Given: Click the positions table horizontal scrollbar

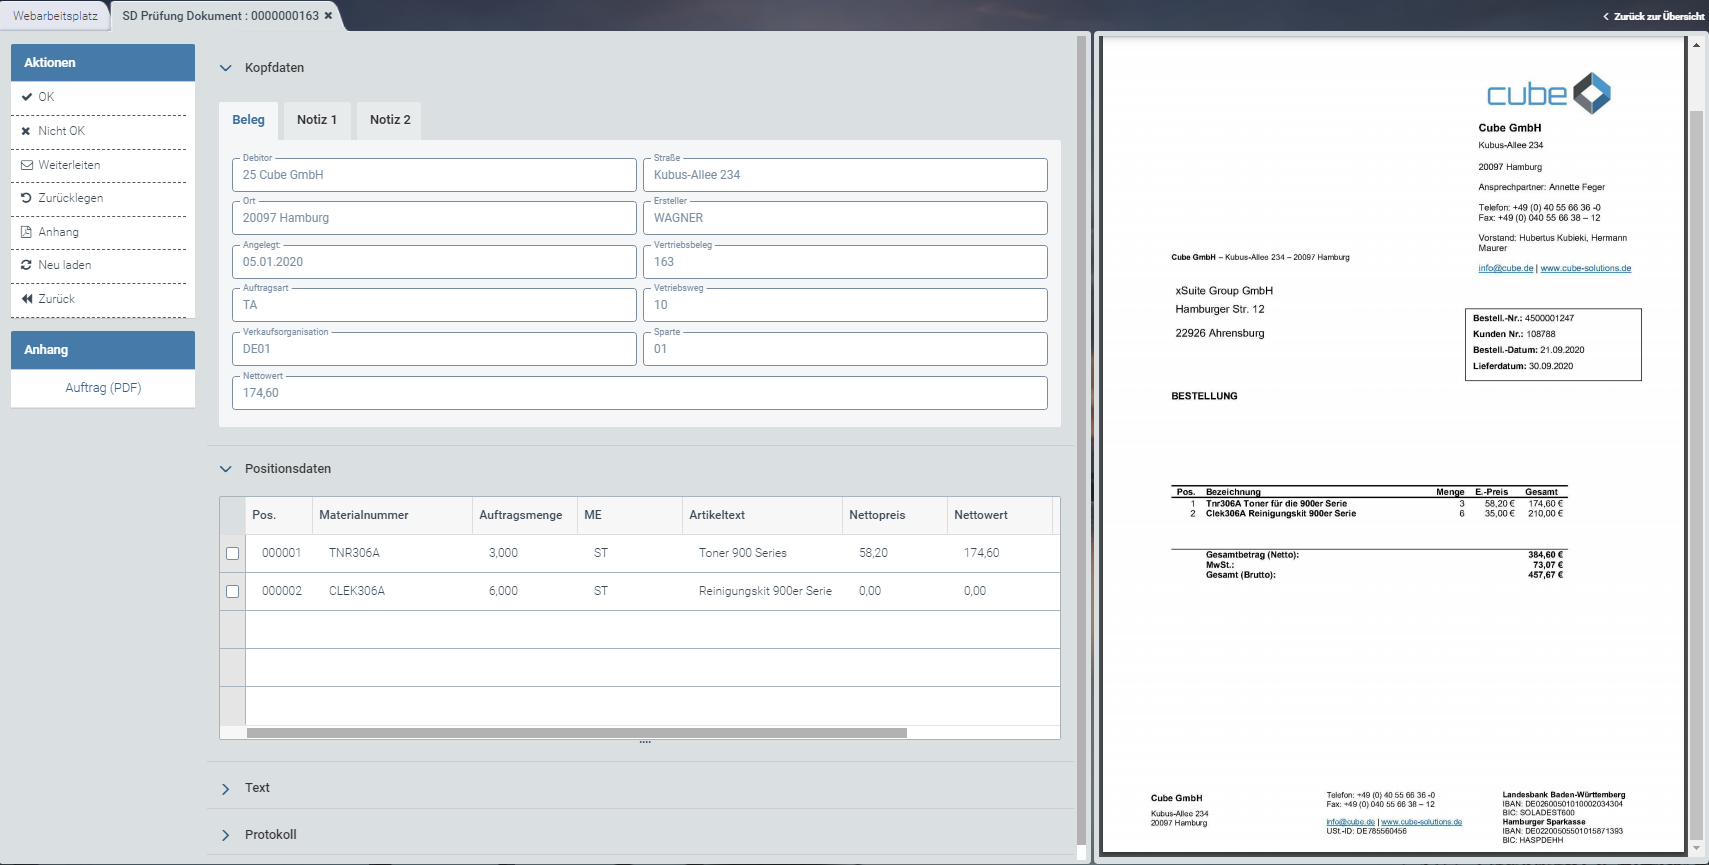Looking at the screenshot, I should pos(576,733).
